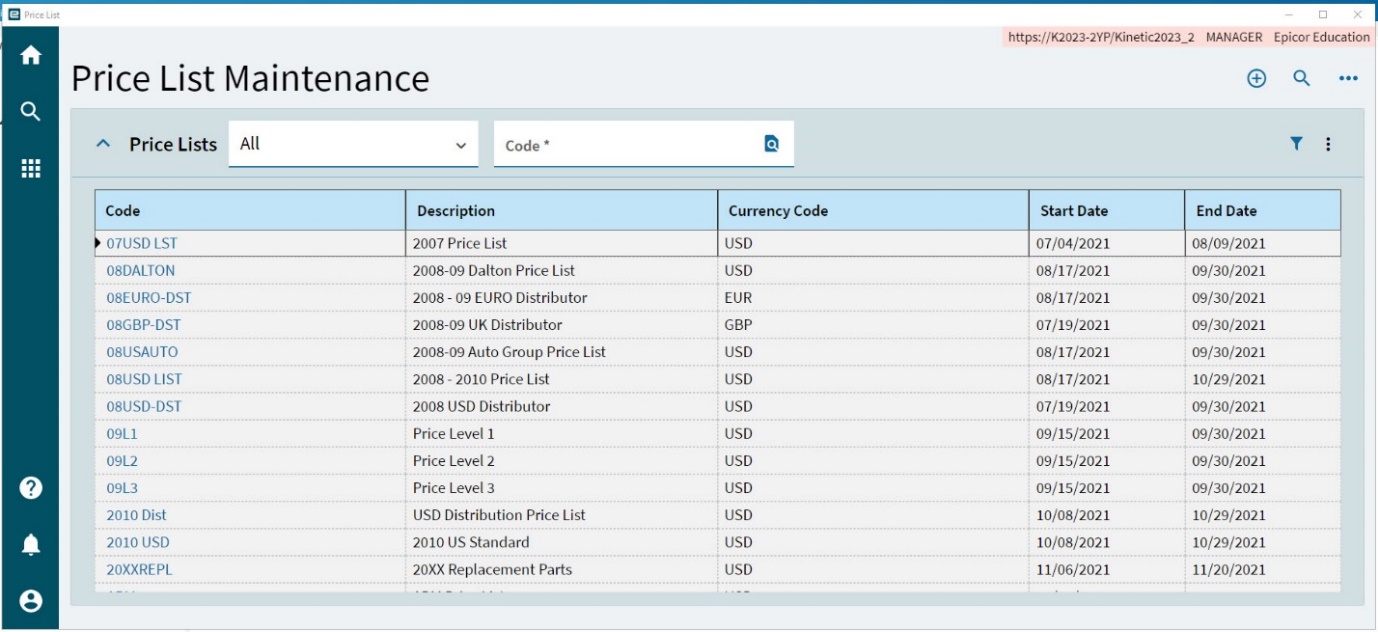Open the 09L1 price list link
The height and width of the screenshot is (632, 1378).
coord(122,433)
